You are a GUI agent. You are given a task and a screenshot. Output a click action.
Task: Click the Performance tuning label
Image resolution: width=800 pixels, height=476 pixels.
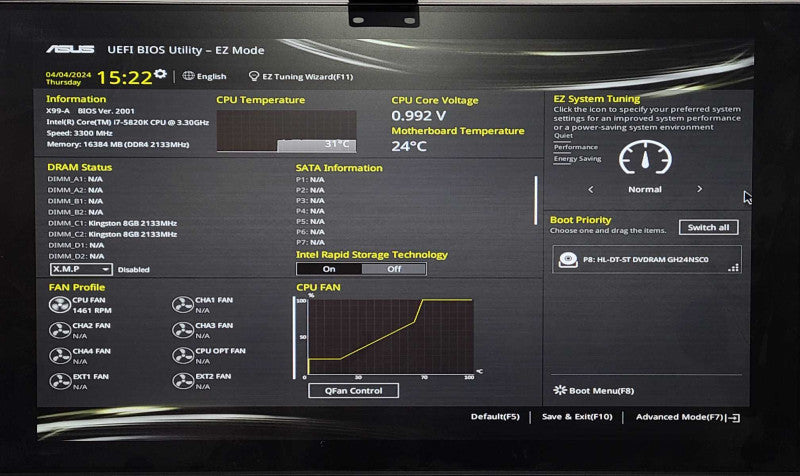(x=576, y=147)
